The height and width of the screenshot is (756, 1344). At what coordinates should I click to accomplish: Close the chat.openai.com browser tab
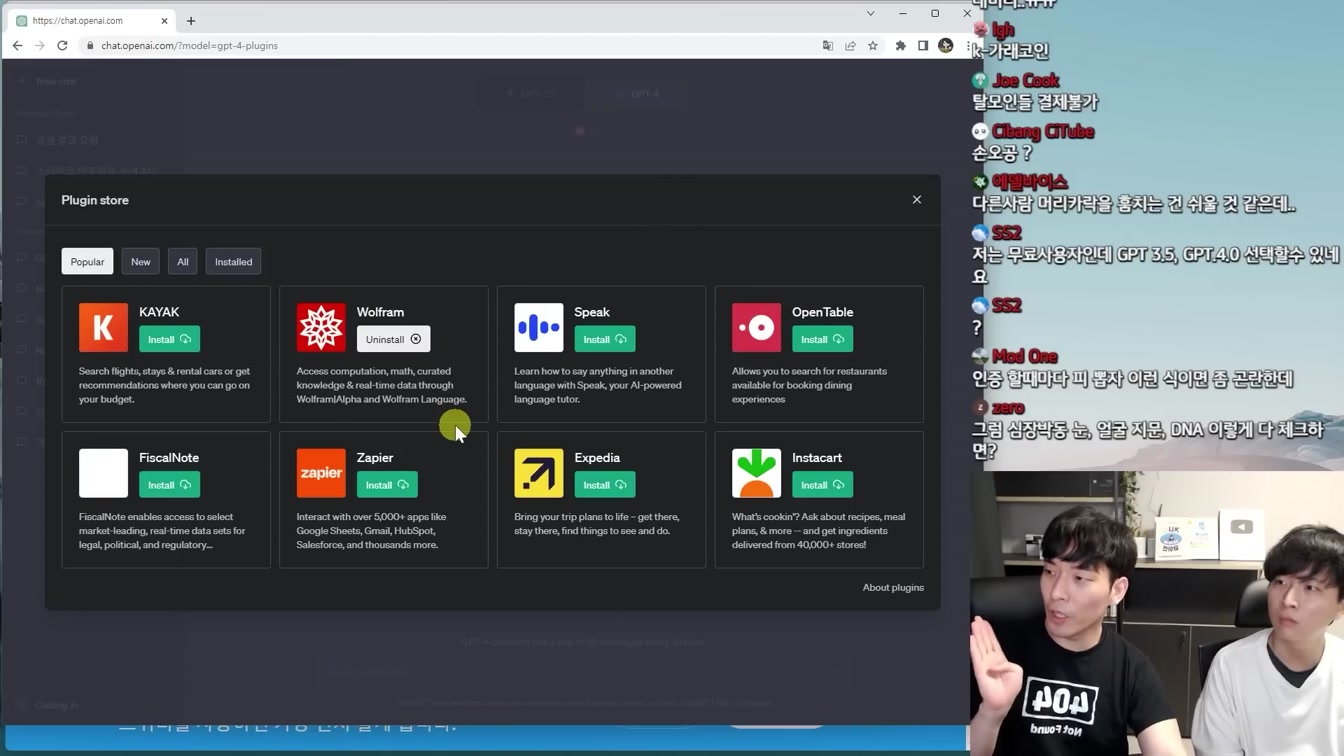point(165,20)
